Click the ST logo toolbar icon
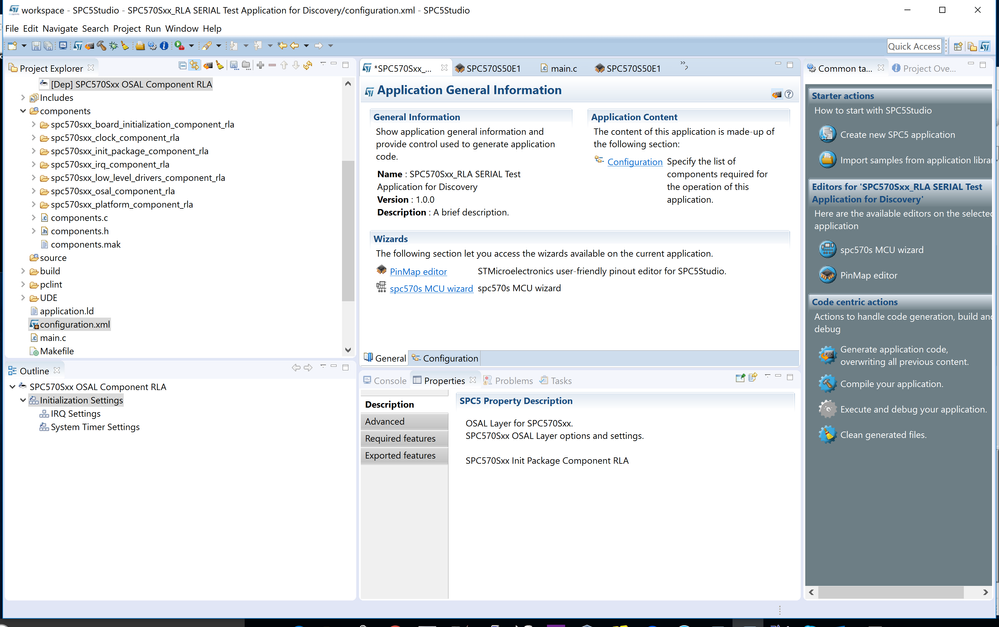The height and width of the screenshot is (627, 999). coord(78,46)
